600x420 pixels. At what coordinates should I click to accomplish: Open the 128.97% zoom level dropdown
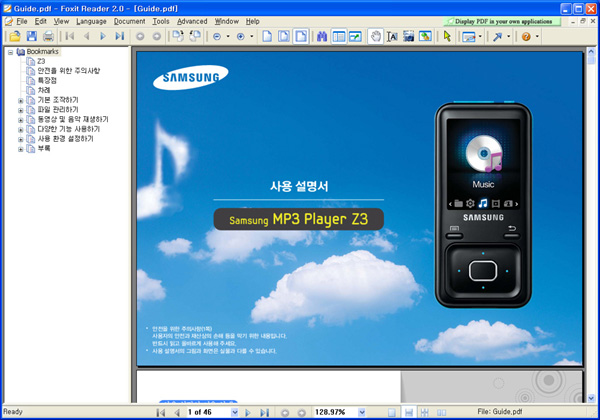tap(362, 412)
